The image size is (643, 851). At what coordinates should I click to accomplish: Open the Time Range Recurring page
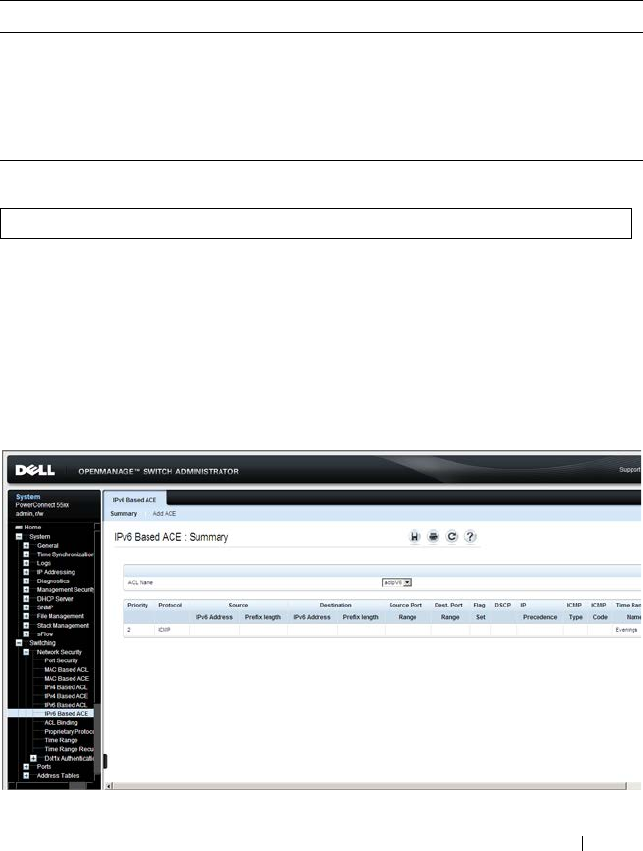[69, 749]
